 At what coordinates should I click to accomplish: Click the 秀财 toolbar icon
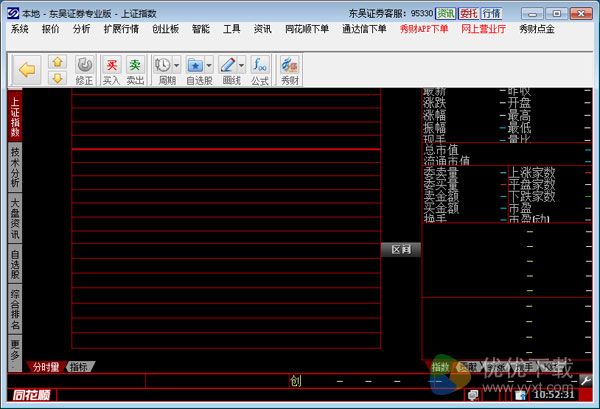(x=290, y=65)
